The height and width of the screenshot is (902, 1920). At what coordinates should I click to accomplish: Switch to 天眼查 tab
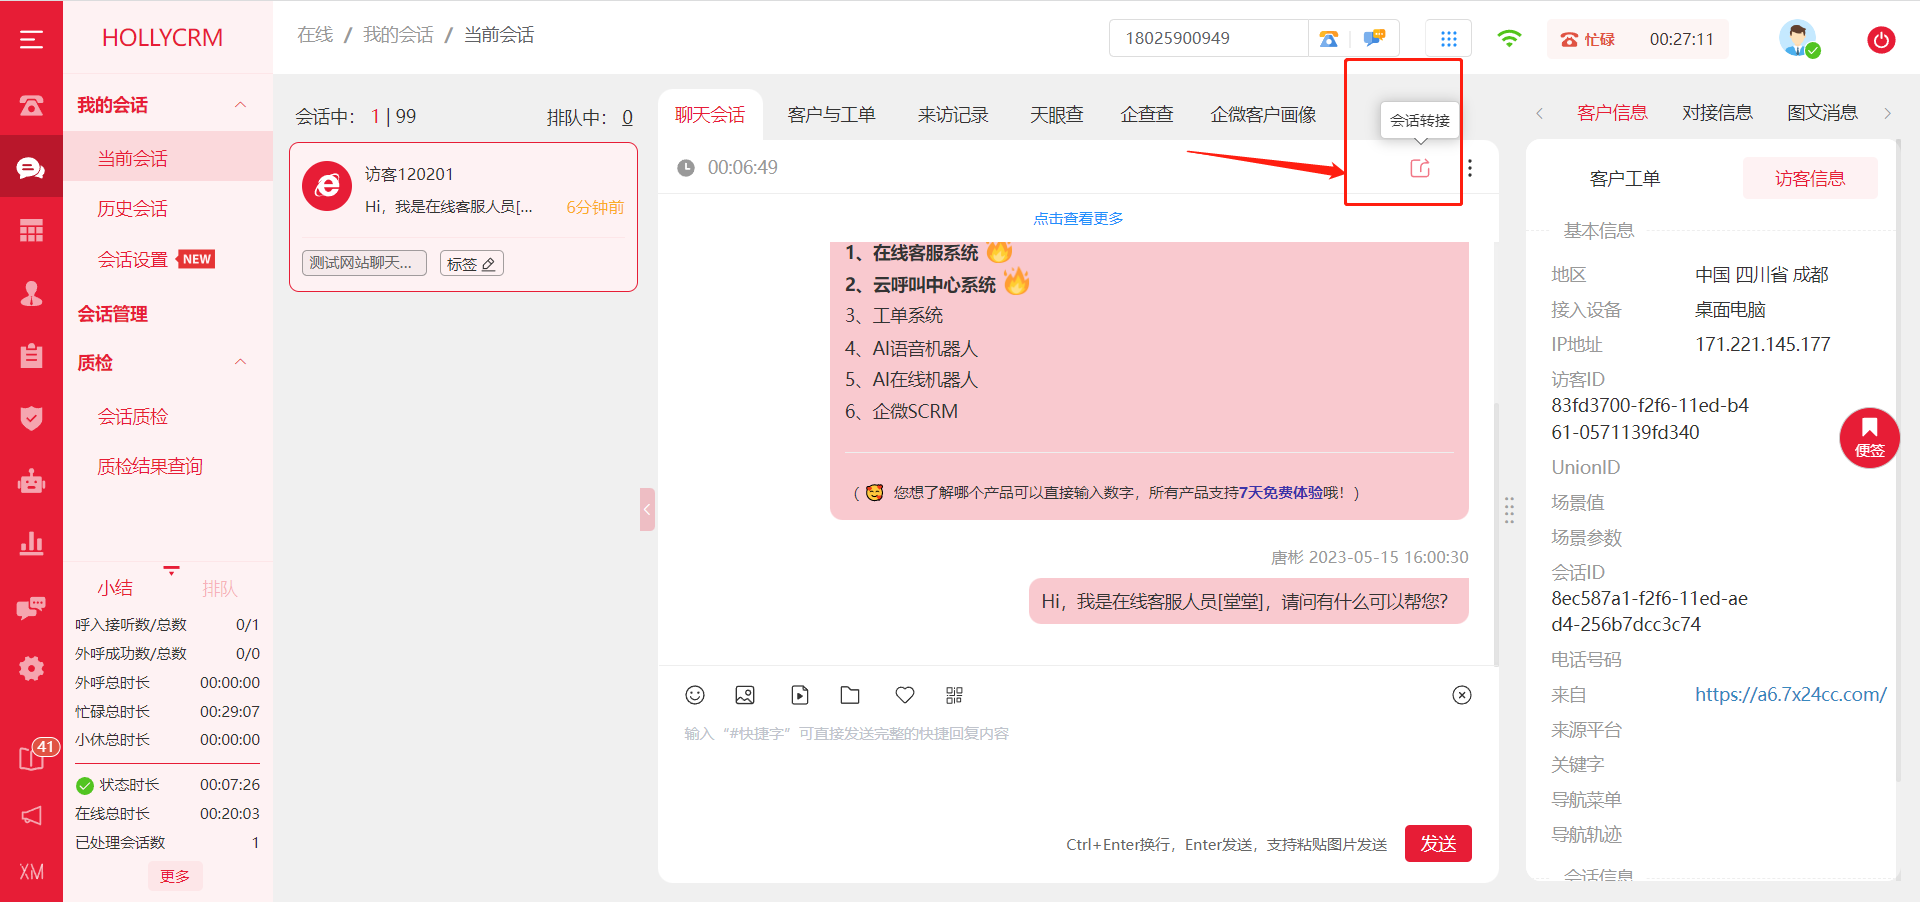pyautogui.click(x=1057, y=115)
